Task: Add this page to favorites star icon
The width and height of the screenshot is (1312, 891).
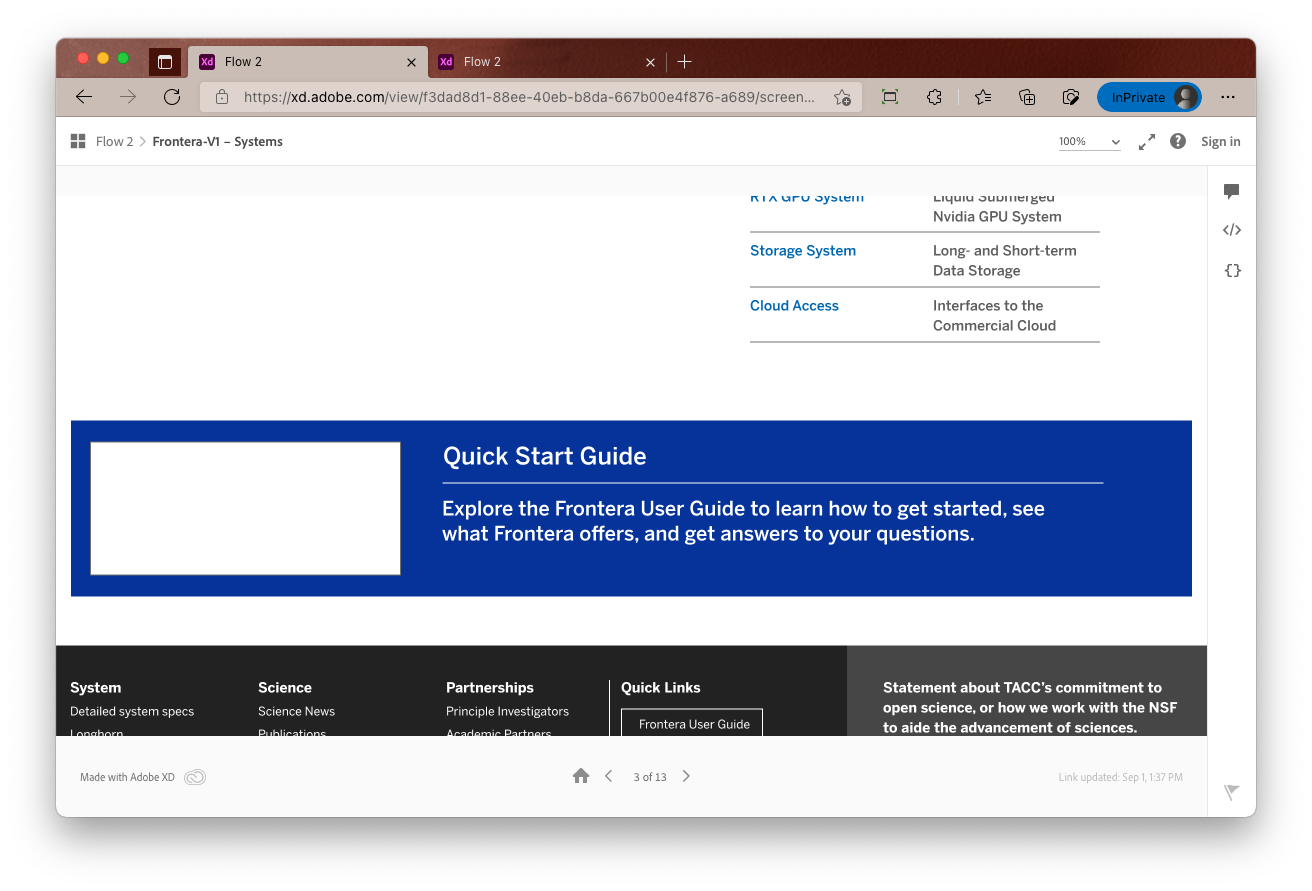Action: click(x=842, y=97)
